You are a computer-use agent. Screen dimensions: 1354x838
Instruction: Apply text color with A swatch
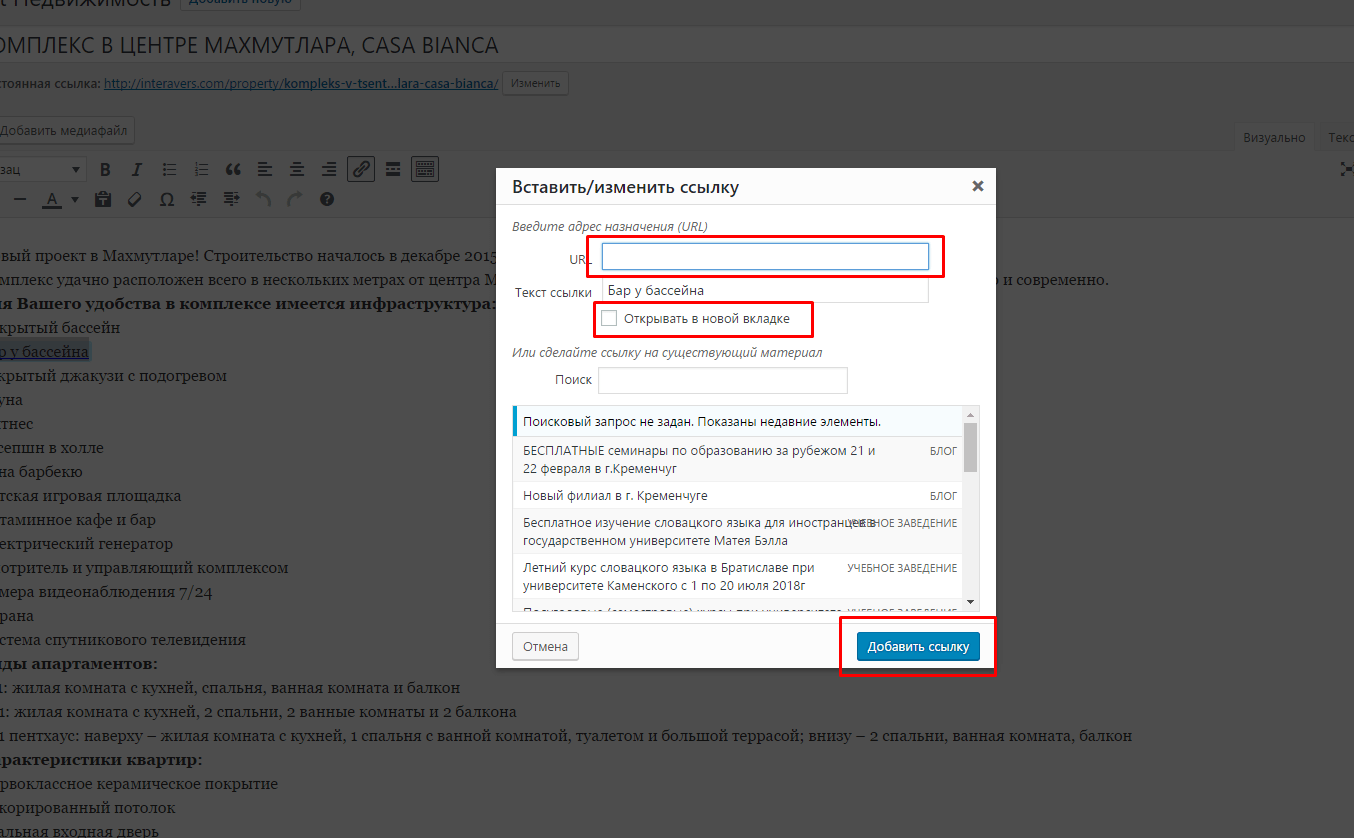(x=53, y=199)
